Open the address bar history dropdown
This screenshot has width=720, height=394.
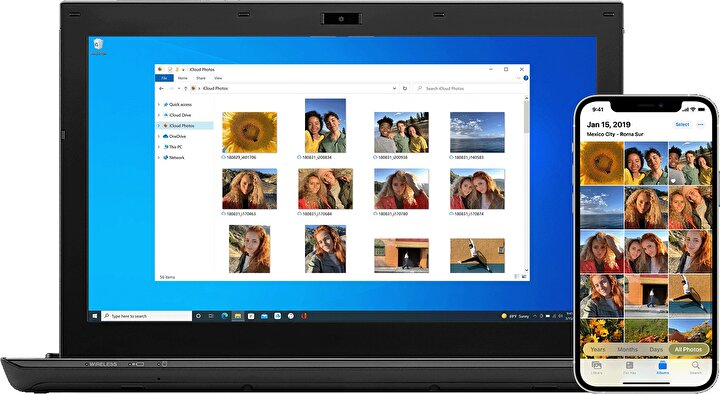394,88
